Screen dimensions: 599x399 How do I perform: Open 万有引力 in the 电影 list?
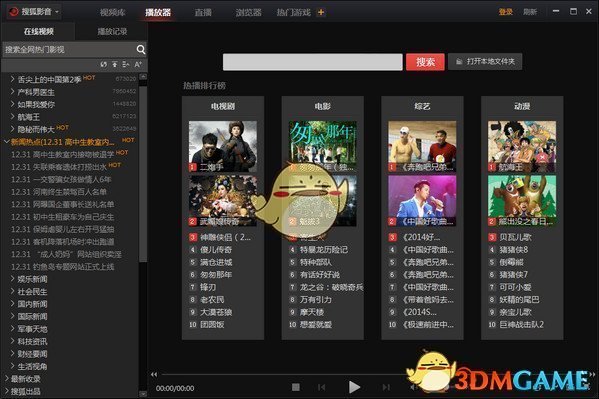pyautogui.click(x=316, y=300)
